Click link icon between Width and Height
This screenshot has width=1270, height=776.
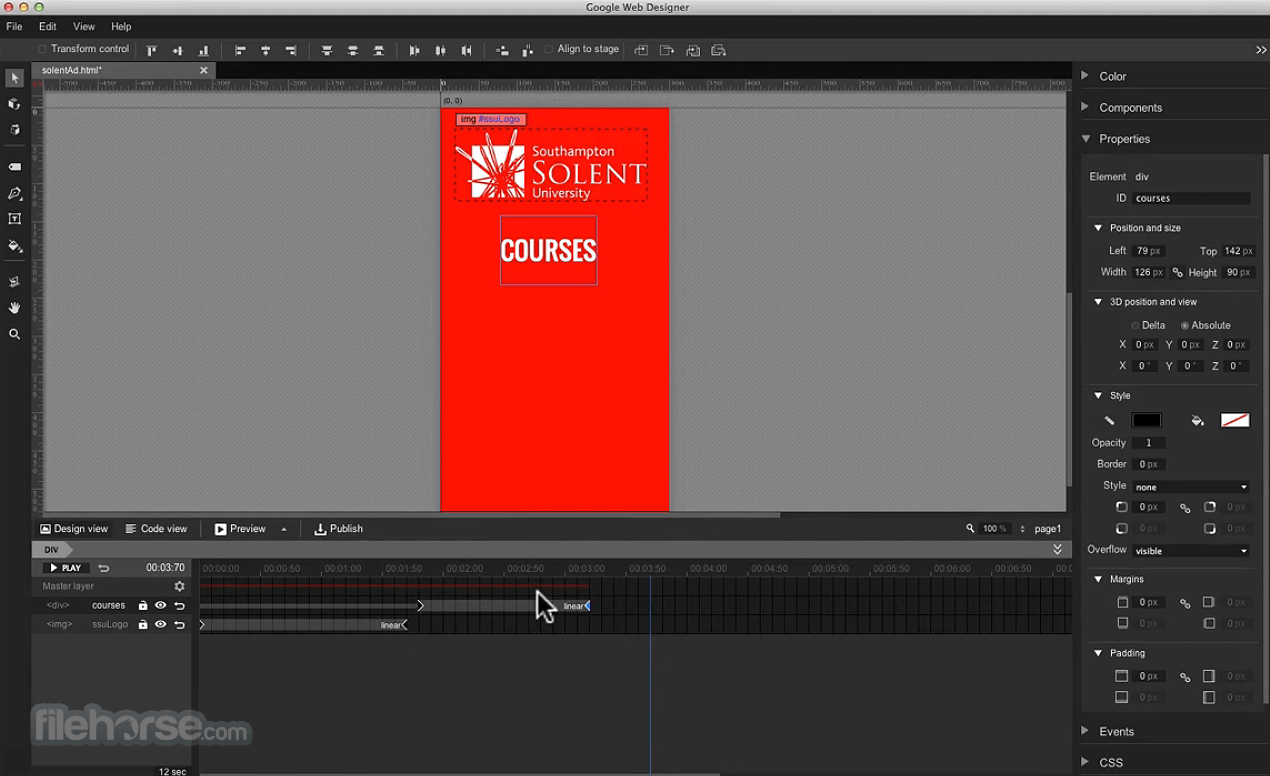tap(1177, 272)
